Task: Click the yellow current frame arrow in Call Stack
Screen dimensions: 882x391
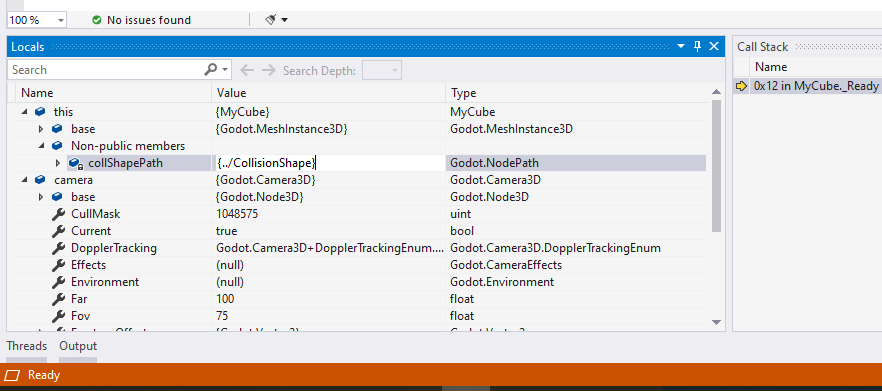Action: 741,86
